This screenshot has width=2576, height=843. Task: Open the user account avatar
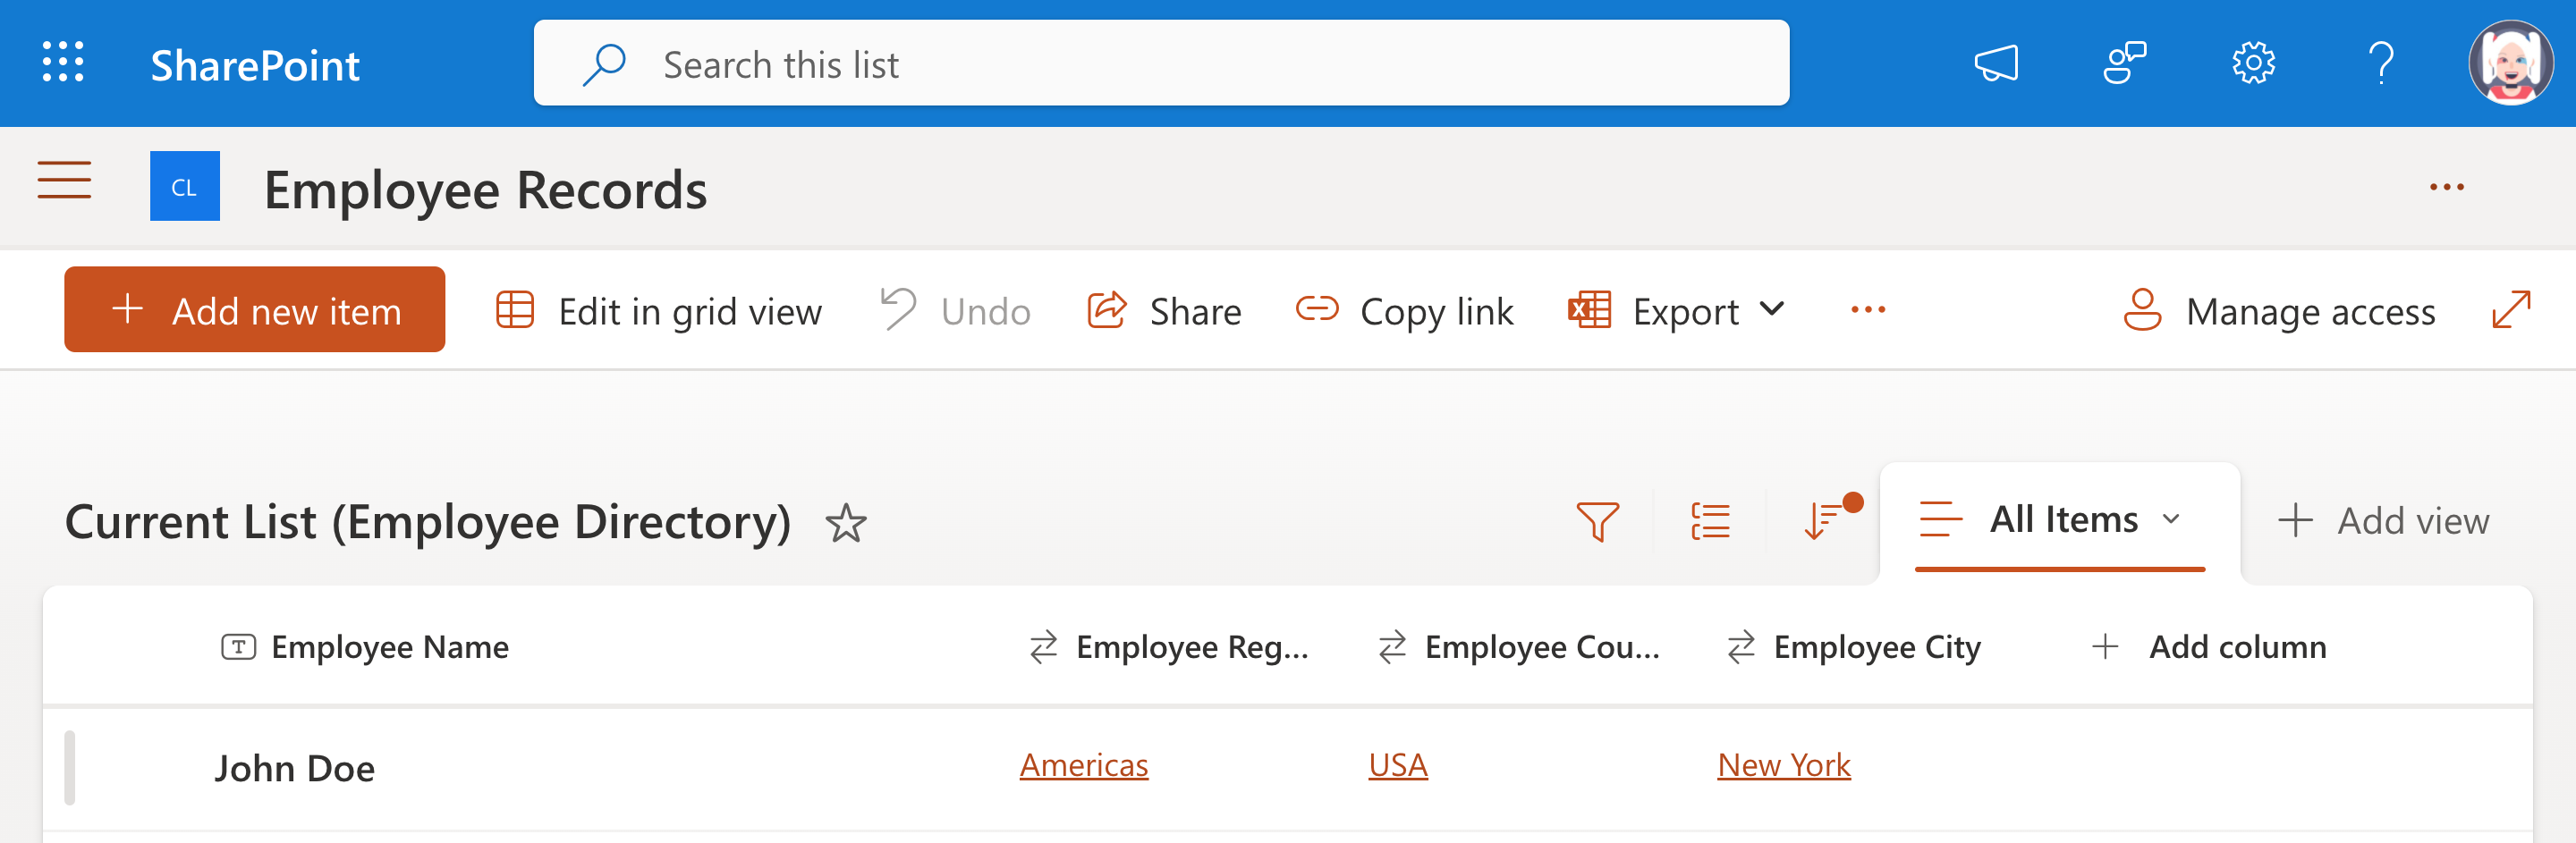pyautogui.click(x=2510, y=64)
